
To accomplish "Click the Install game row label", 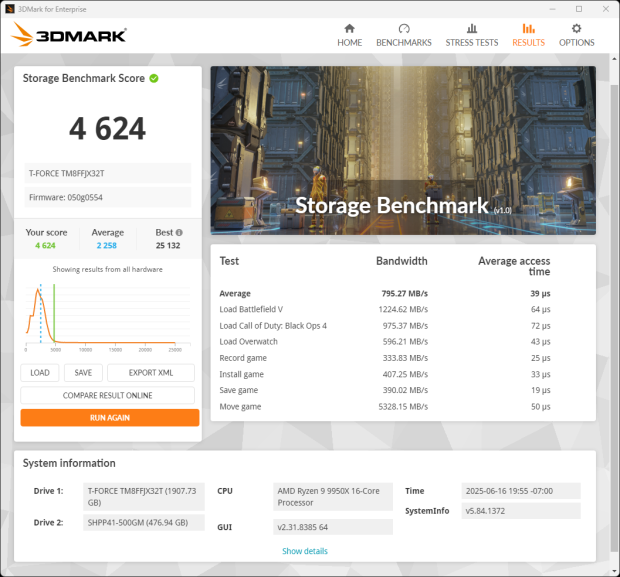I will (241, 374).
